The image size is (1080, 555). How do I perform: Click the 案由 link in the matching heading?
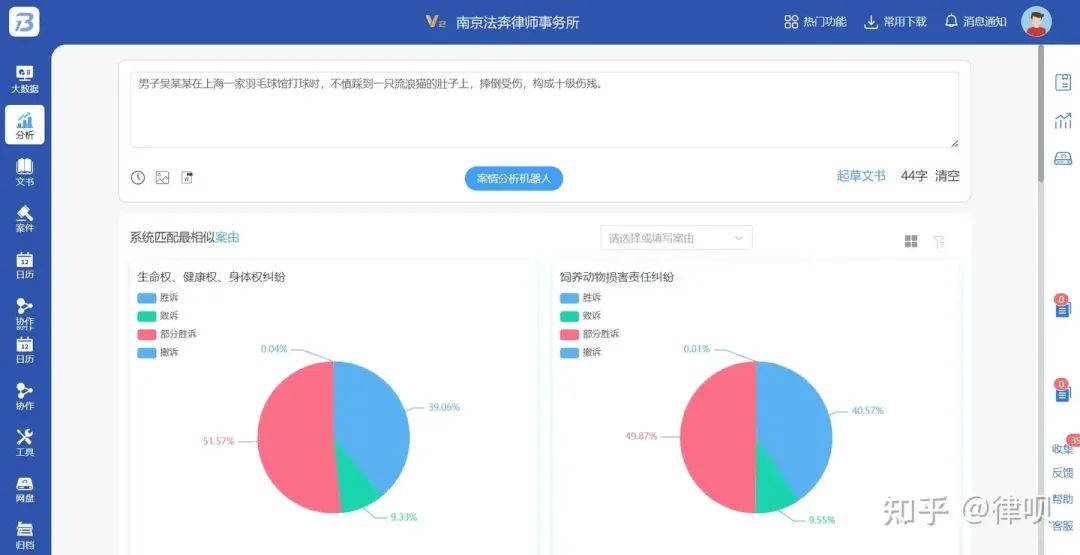point(227,238)
